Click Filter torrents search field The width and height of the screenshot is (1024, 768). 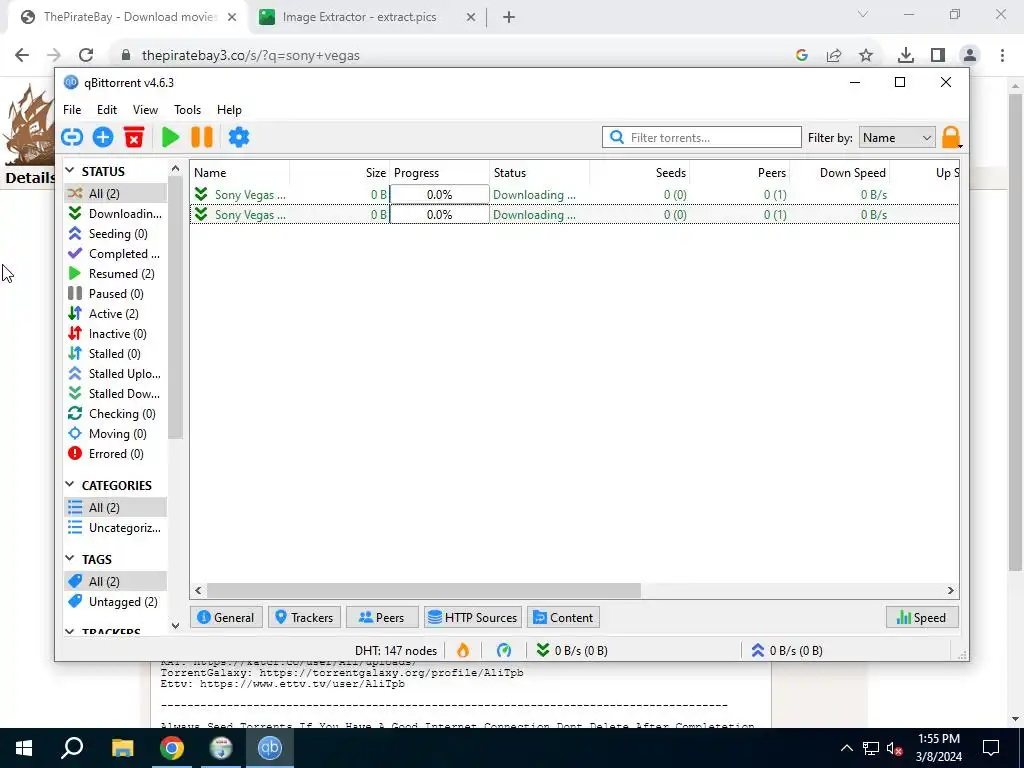click(701, 137)
